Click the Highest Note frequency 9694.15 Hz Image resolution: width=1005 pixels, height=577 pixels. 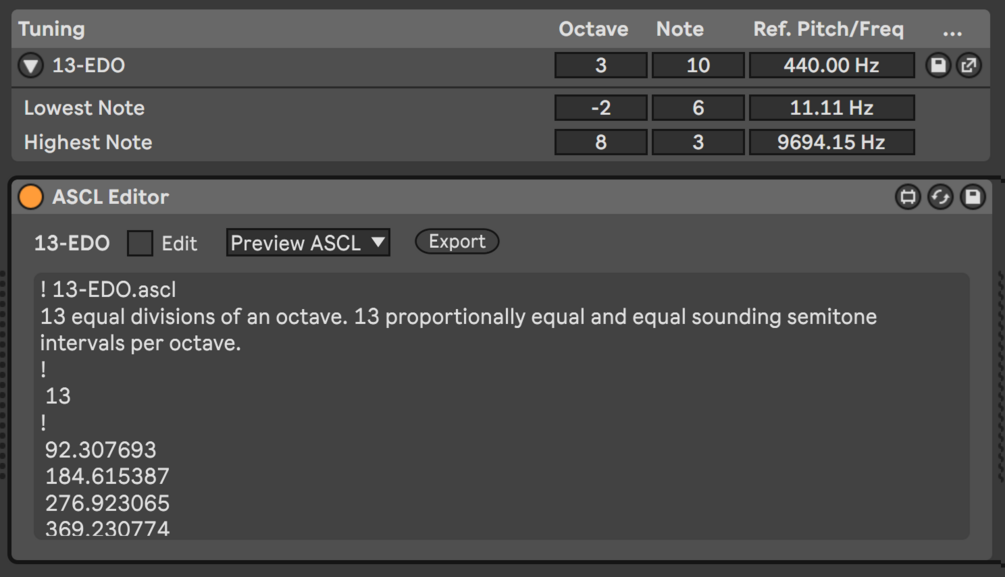point(831,142)
